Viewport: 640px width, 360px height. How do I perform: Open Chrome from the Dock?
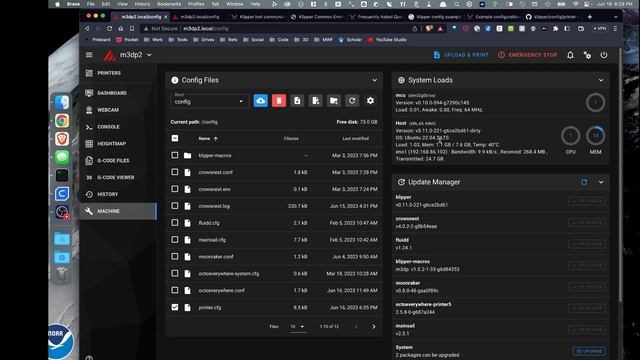click(62, 121)
